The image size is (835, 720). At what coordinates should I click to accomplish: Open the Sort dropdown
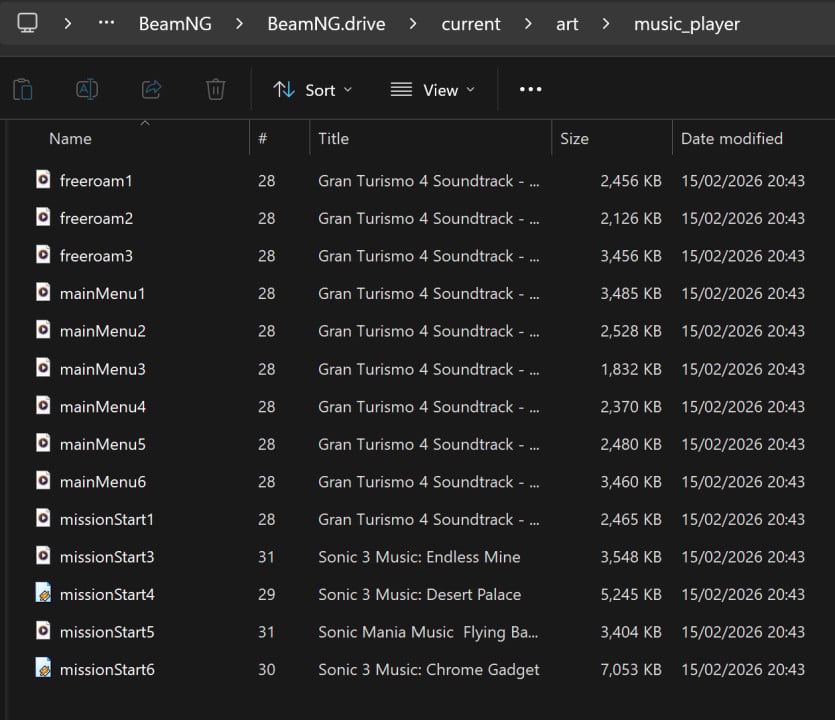click(x=313, y=90)
